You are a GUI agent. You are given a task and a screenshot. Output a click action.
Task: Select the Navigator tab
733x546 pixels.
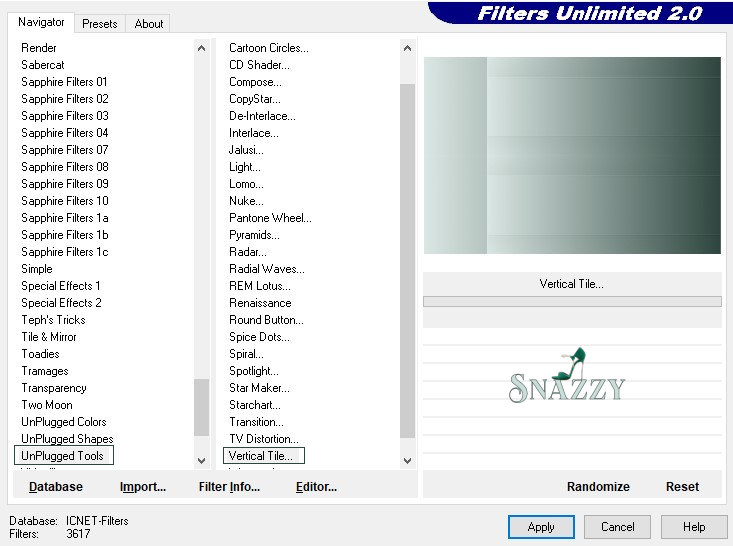pos(41,22)
